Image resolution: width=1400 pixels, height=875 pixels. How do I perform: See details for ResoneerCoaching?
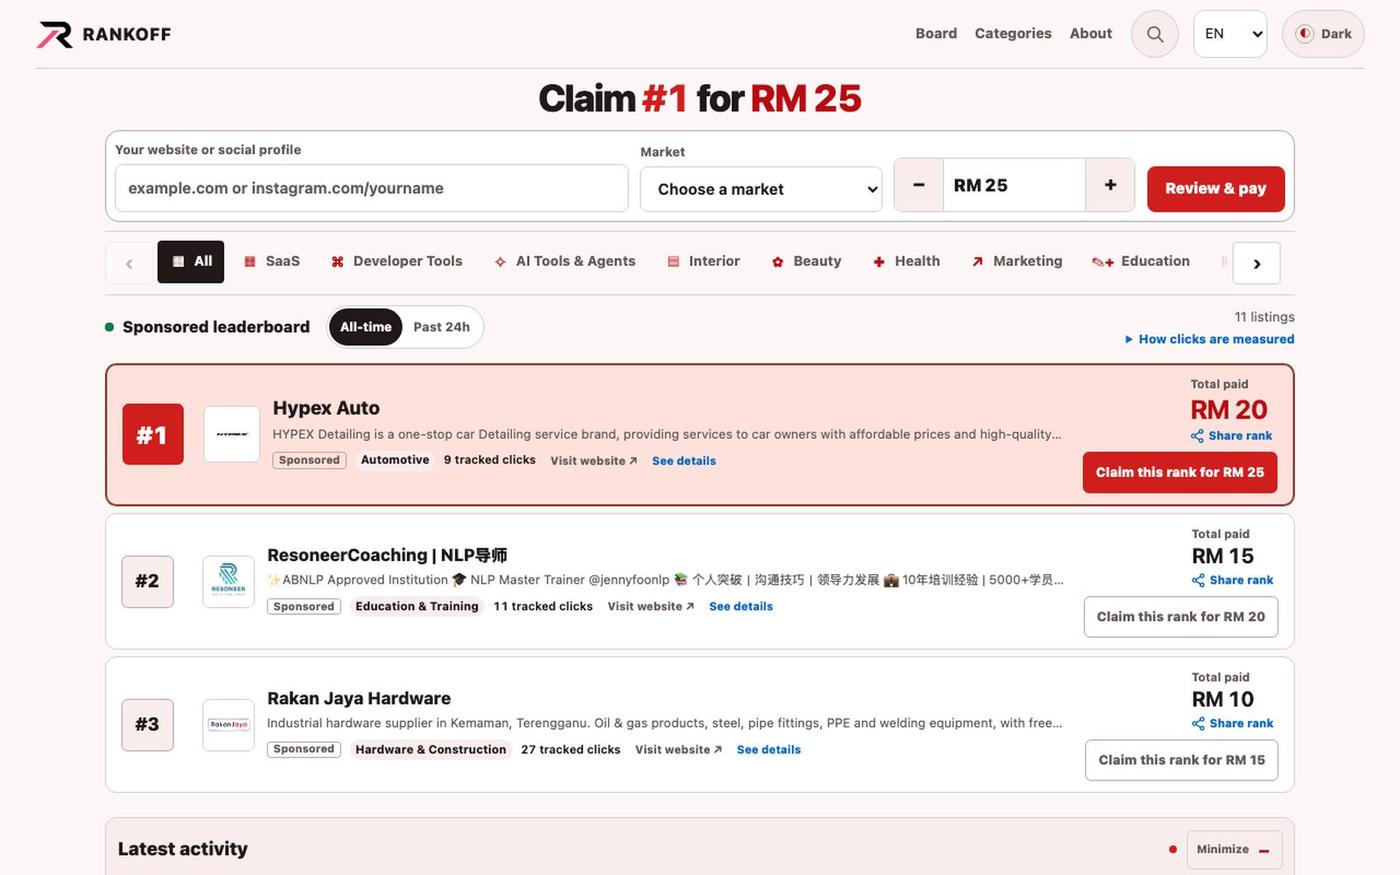pyautogui.click(x=741, y=606)
